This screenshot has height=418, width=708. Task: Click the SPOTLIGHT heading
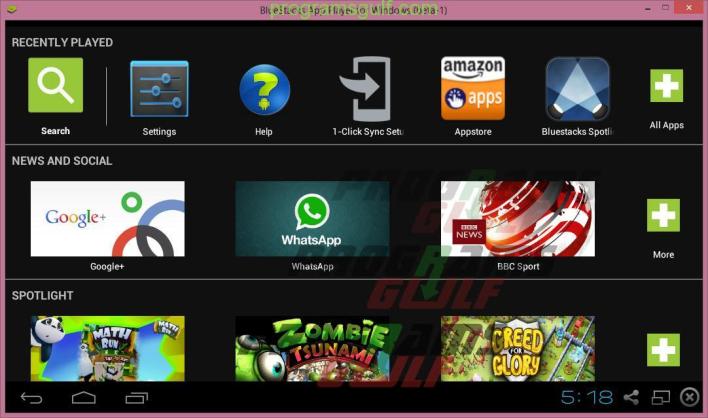(42, 296)
